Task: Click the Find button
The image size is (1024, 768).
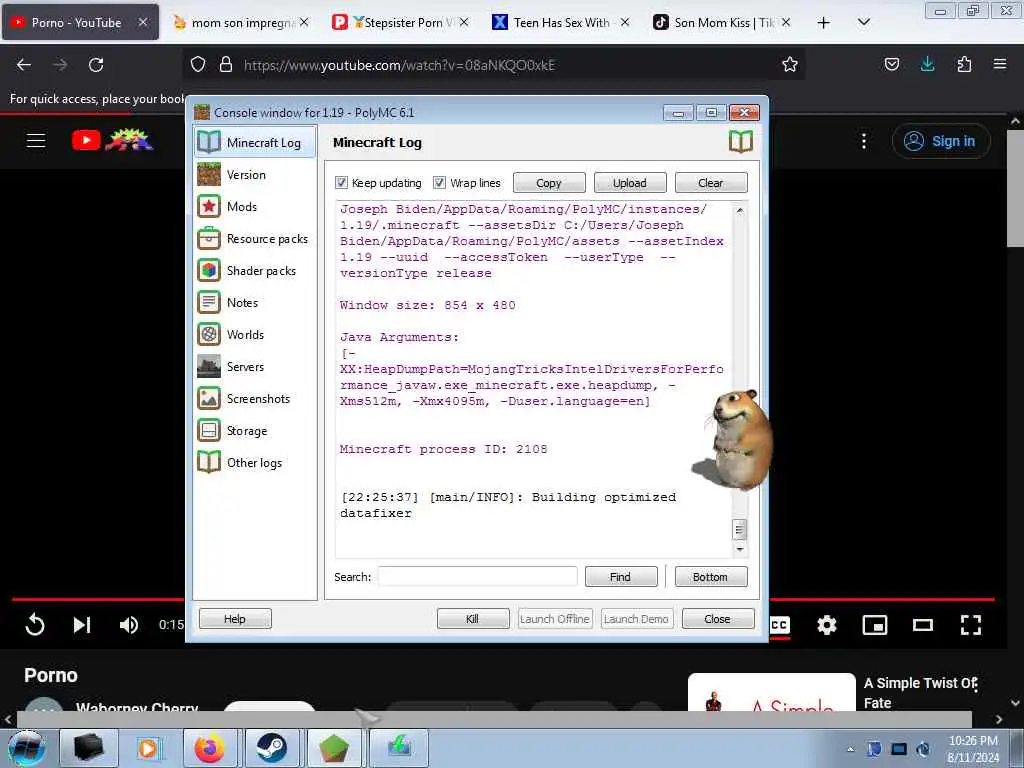Action: point(620,577)
